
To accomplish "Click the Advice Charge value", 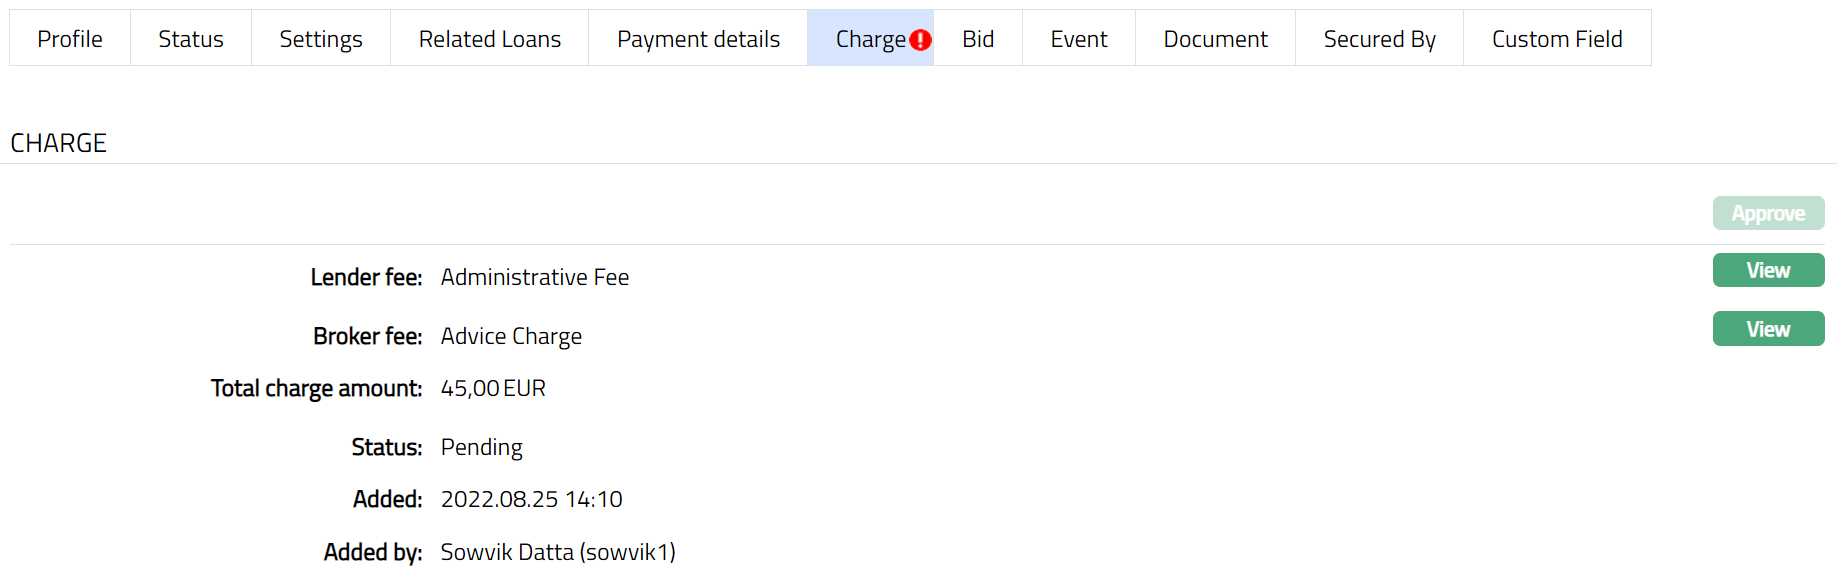I will (511, 336).
